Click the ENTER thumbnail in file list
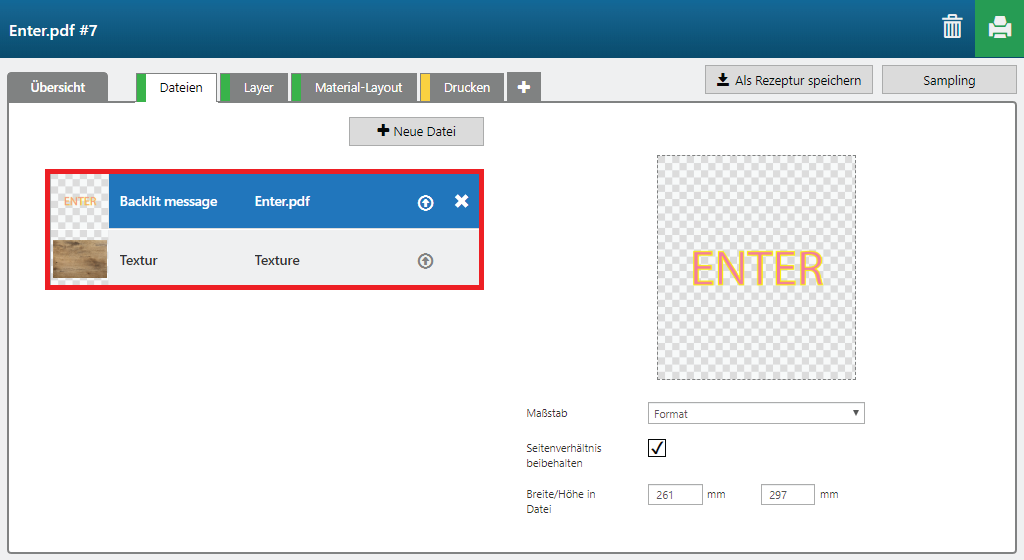This screenshot has height=560, width=1024. click(x=80, y=201)
